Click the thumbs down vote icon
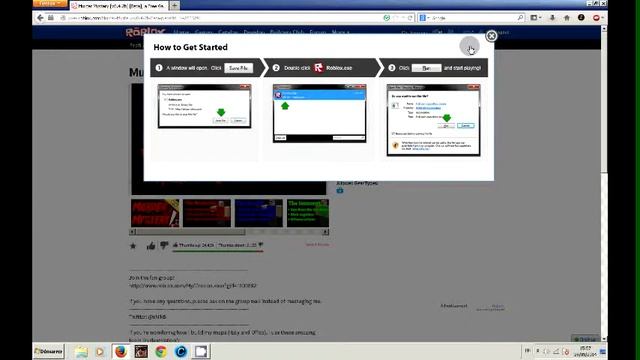Image resolution: width=640 pixels, height=360 pixels. (164, 245)
